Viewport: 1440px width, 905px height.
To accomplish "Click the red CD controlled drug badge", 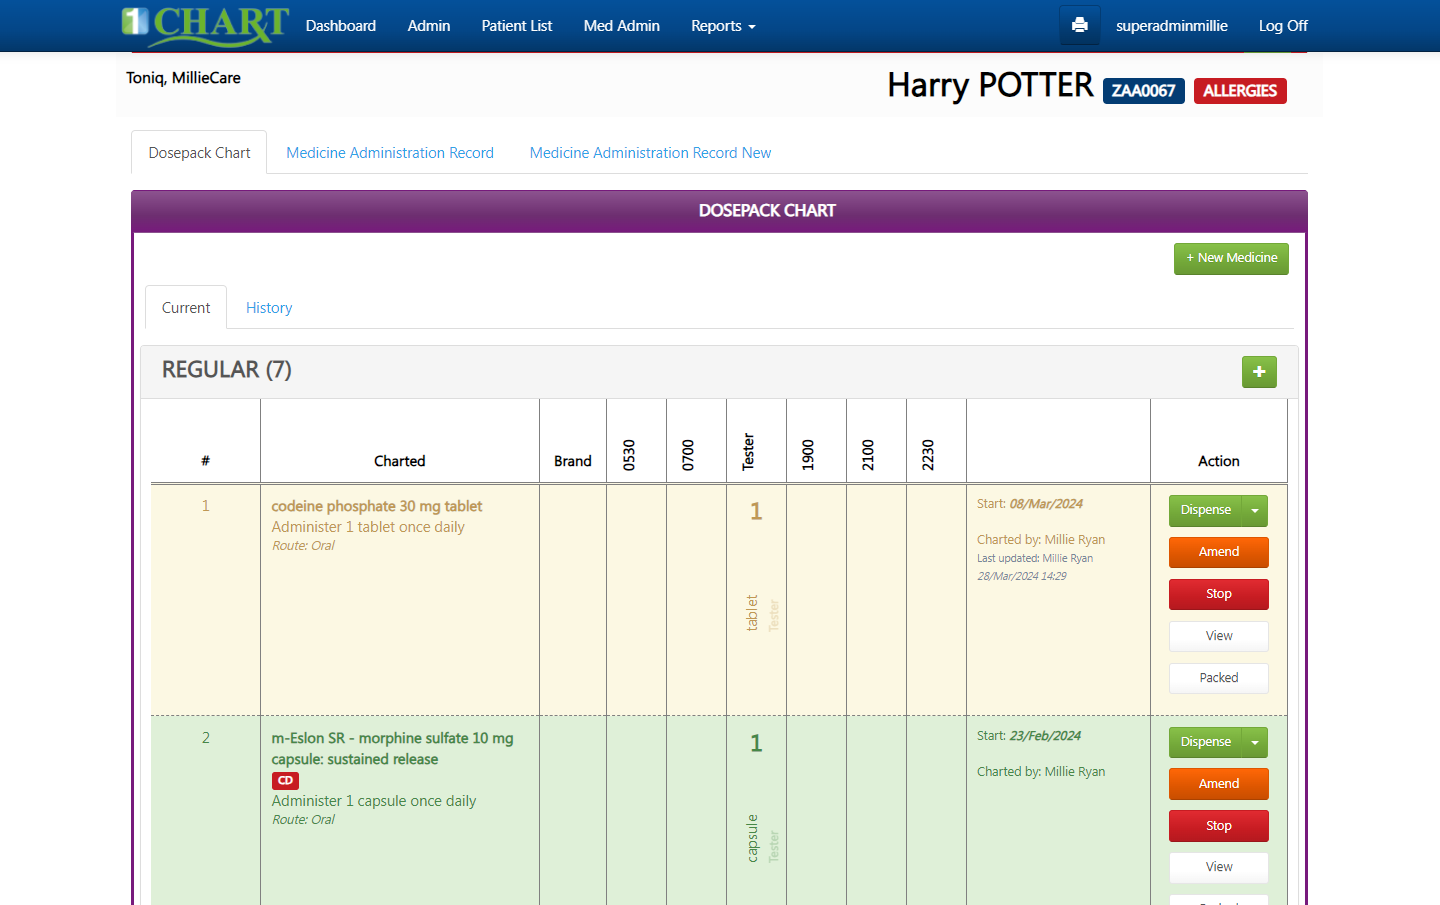I will pos(285,781).
